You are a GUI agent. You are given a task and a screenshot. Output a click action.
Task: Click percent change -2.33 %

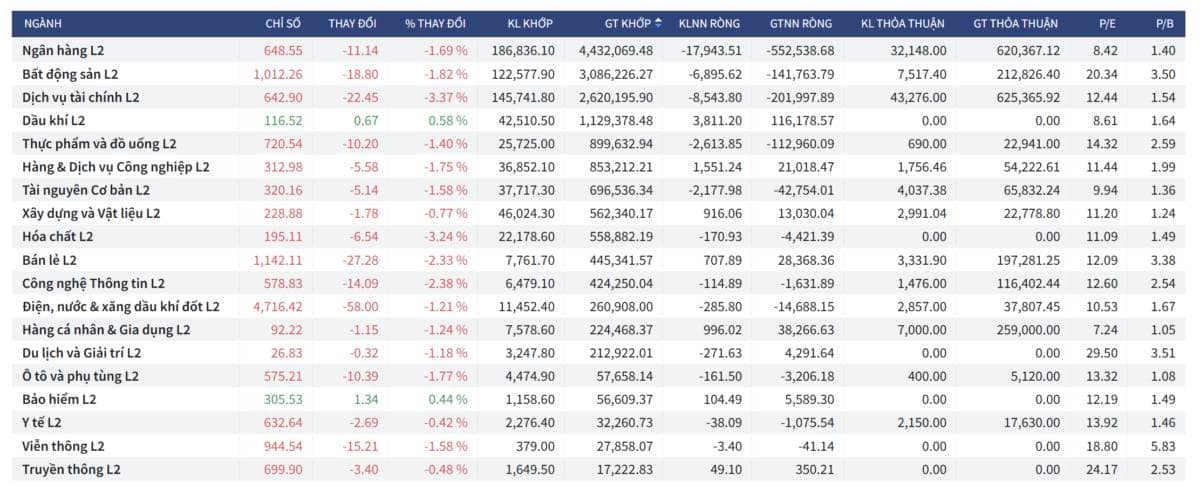click(445, 259)
